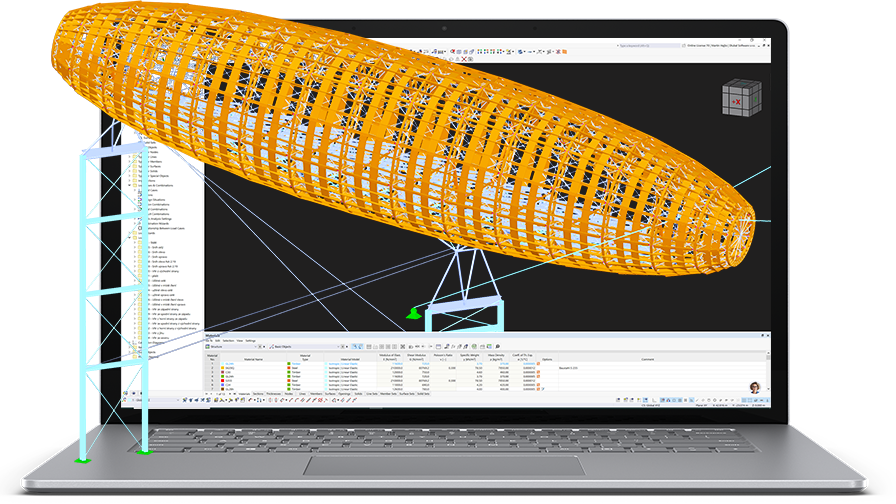Click the keyword search field in title bar

pyautogui.click(x=649, y=45)
